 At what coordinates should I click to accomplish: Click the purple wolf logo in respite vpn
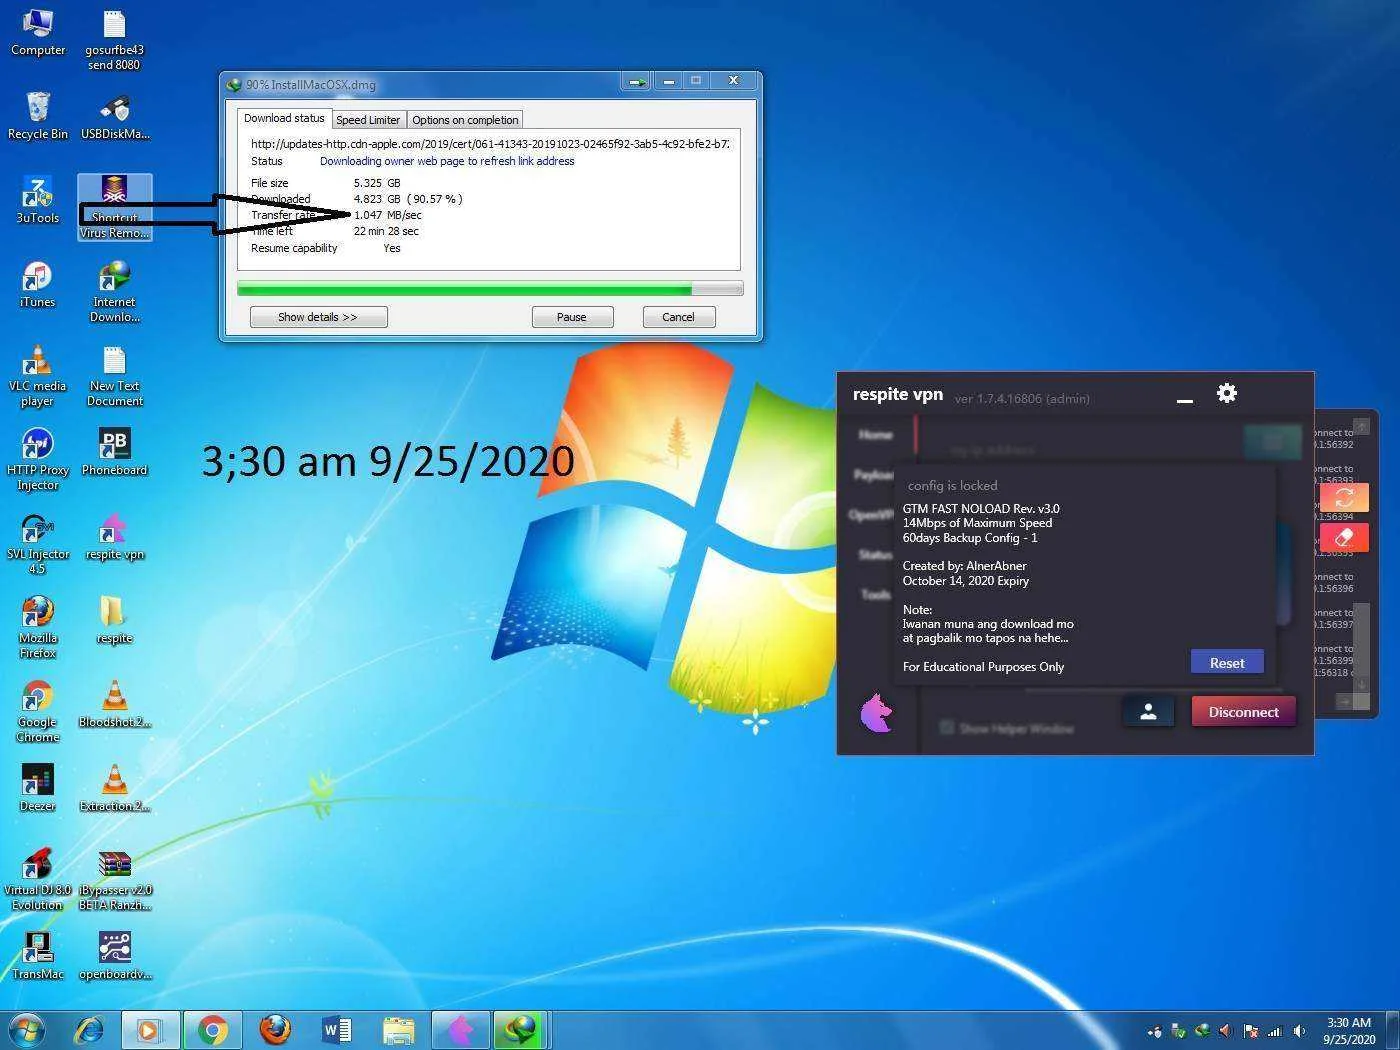coord(876,713)
